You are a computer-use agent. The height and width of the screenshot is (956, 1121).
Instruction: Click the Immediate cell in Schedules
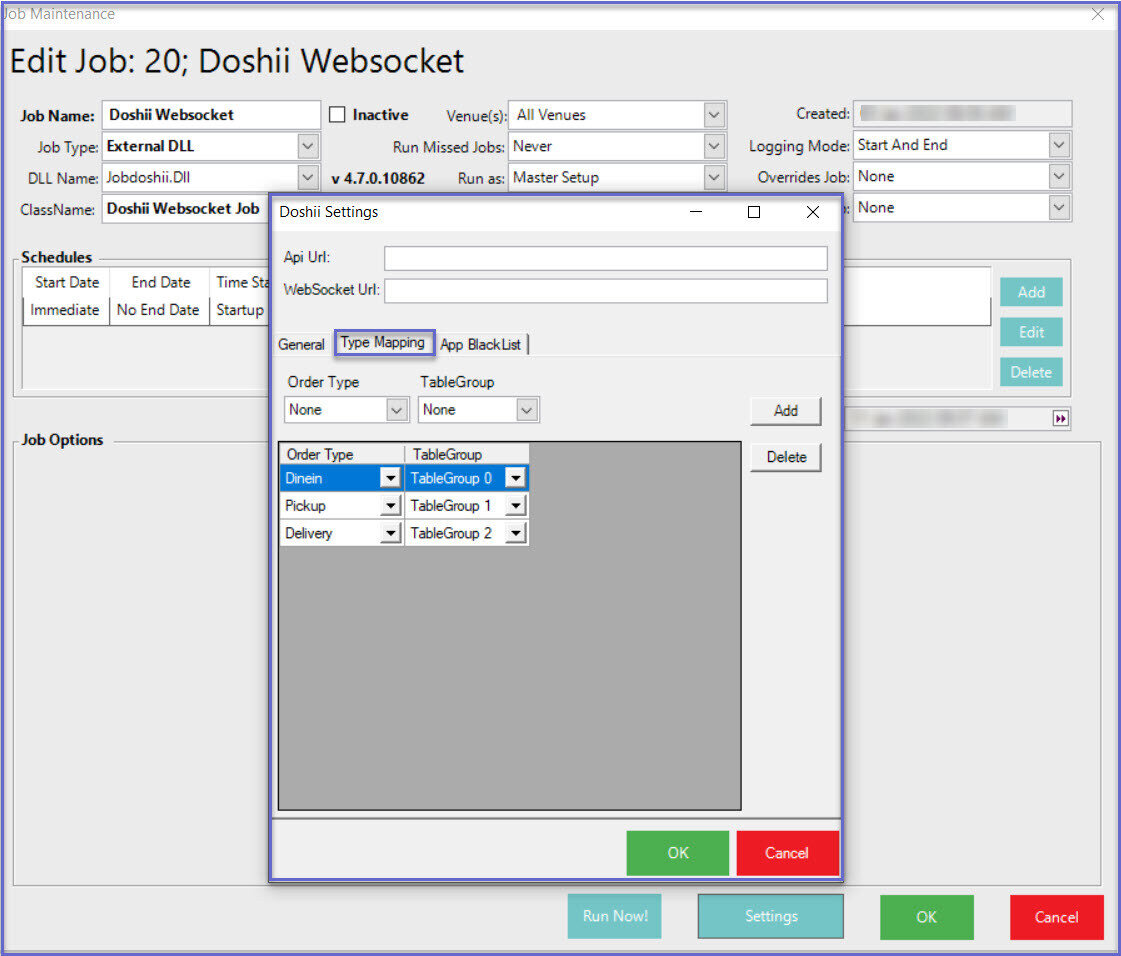click(x=66, y=310)
